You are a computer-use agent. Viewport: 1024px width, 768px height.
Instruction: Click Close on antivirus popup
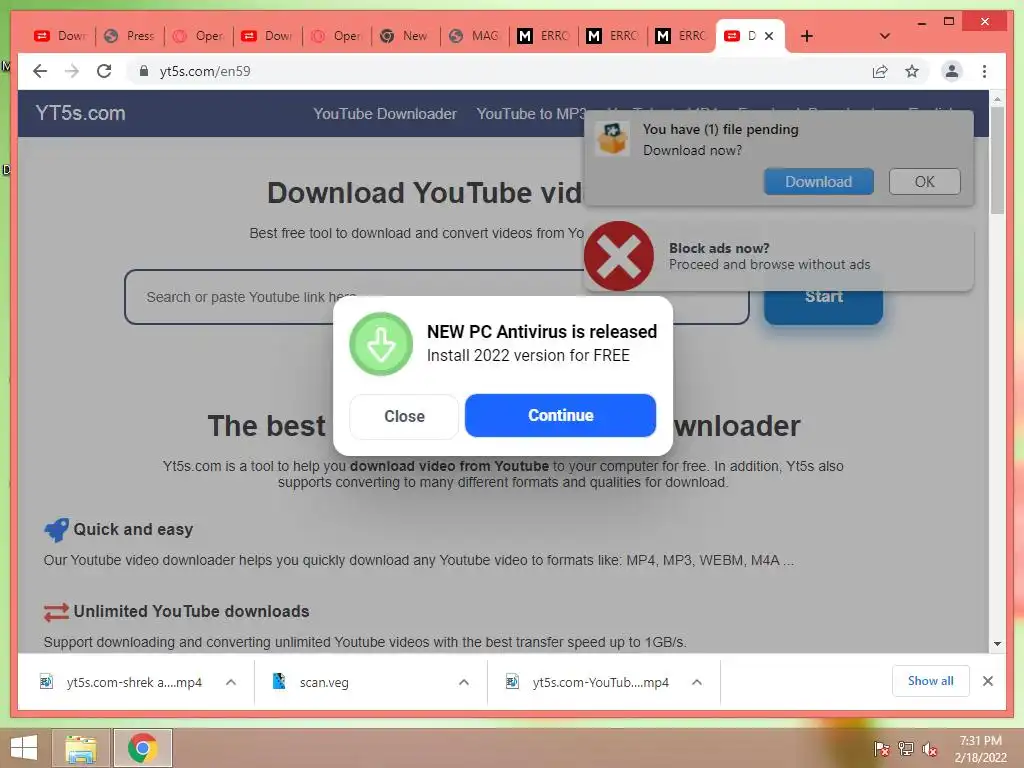click(404, 416)
